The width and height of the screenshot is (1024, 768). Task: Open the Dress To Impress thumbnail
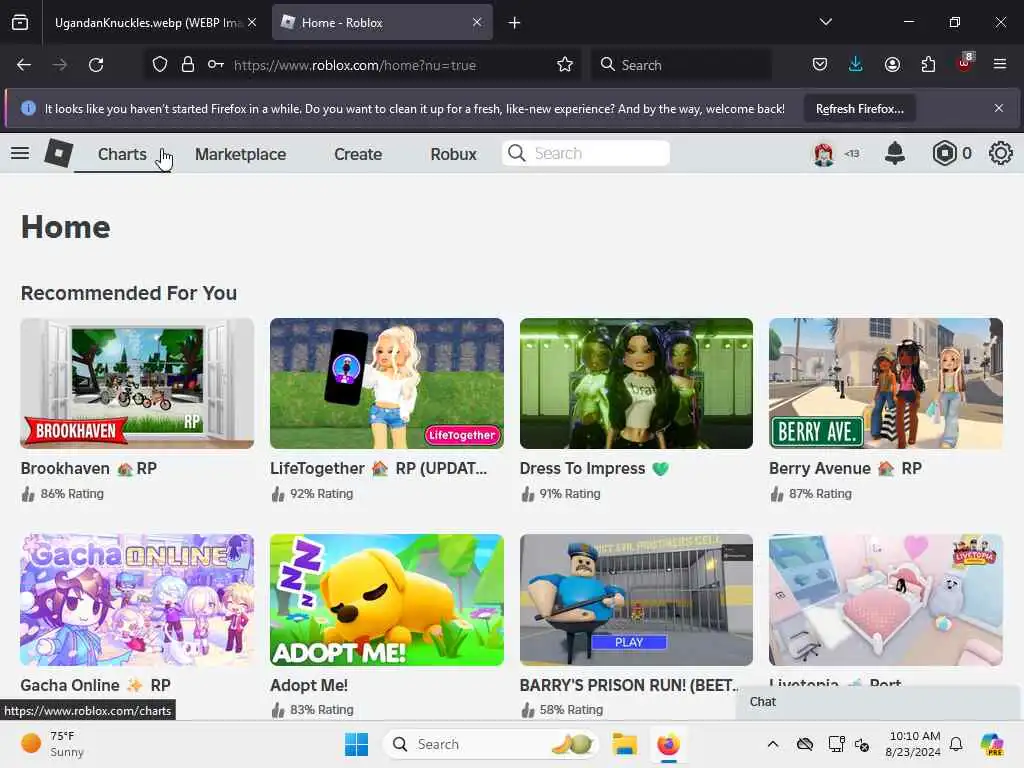[x=636, y=383]
